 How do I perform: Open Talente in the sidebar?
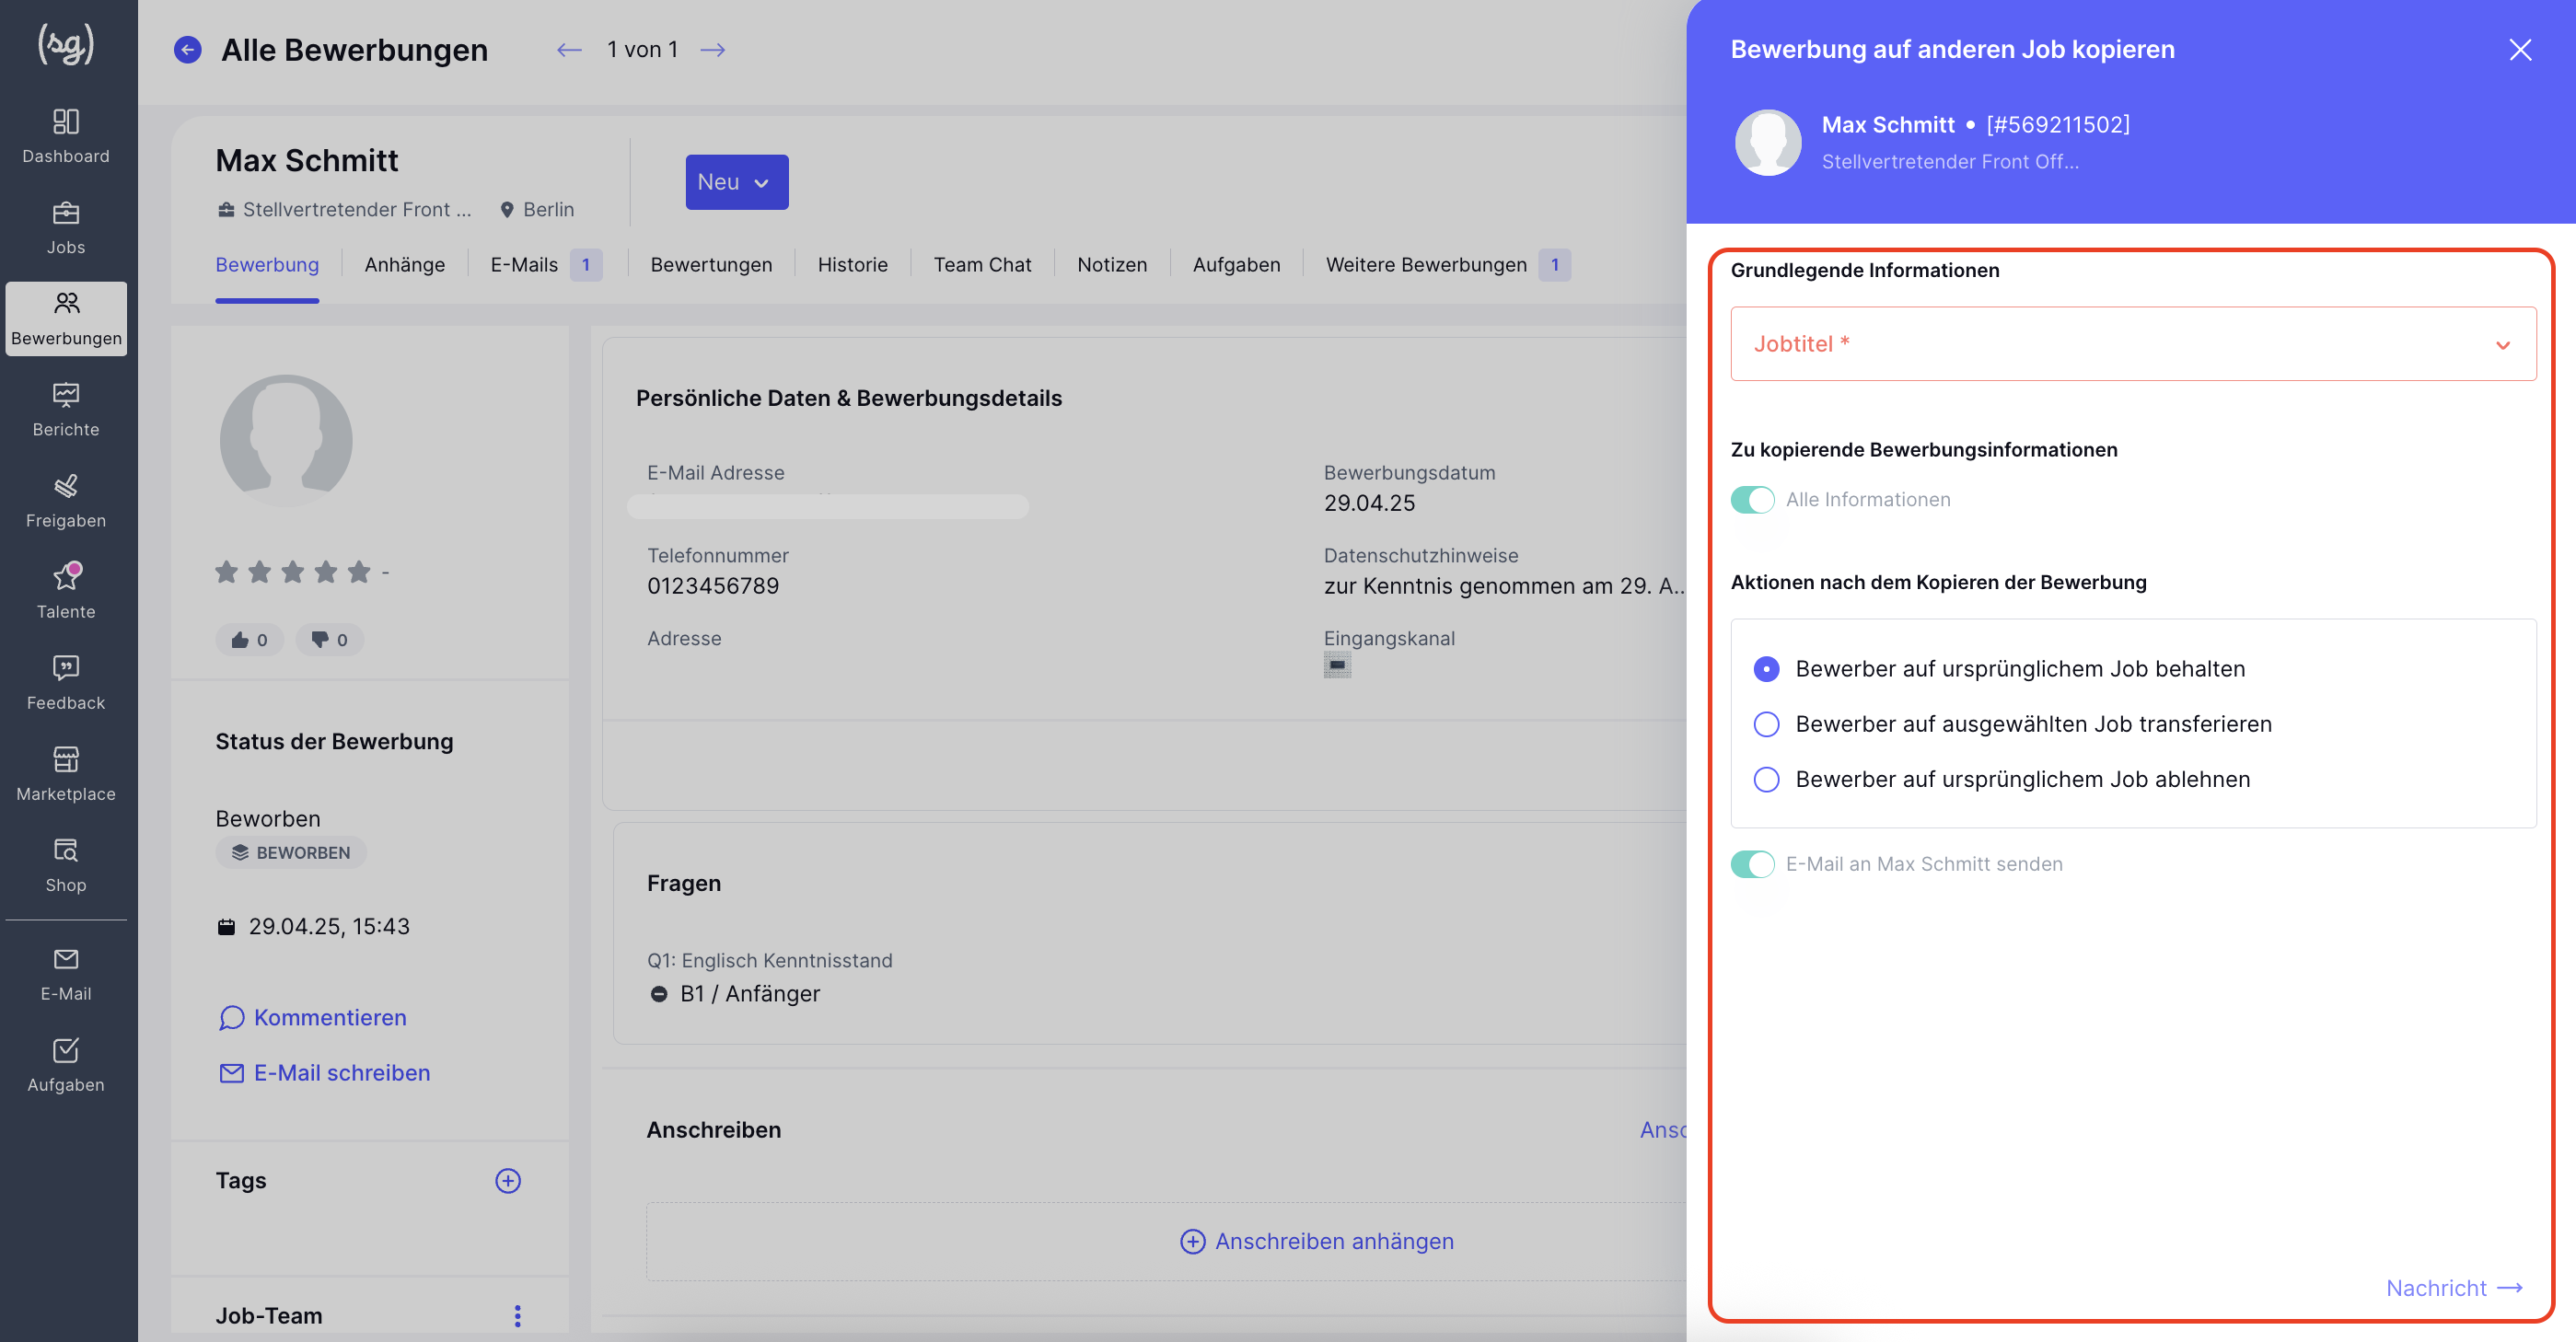(66, 591)
